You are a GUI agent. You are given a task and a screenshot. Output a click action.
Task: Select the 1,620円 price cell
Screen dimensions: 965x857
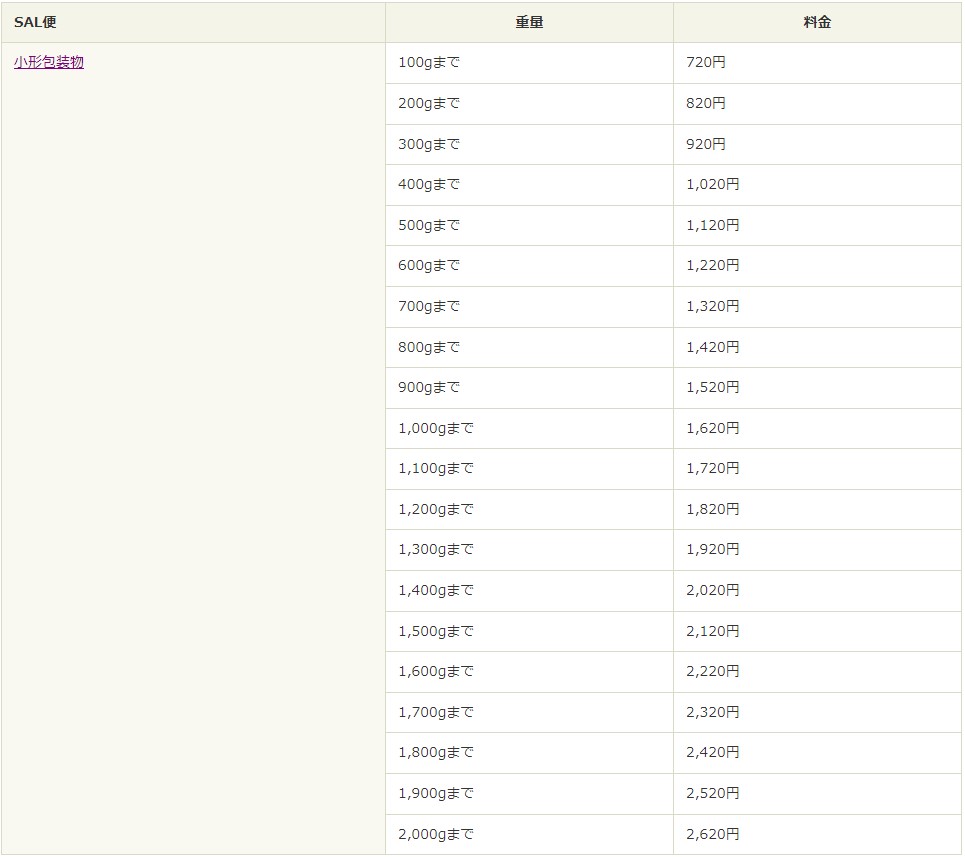point(713,428)
